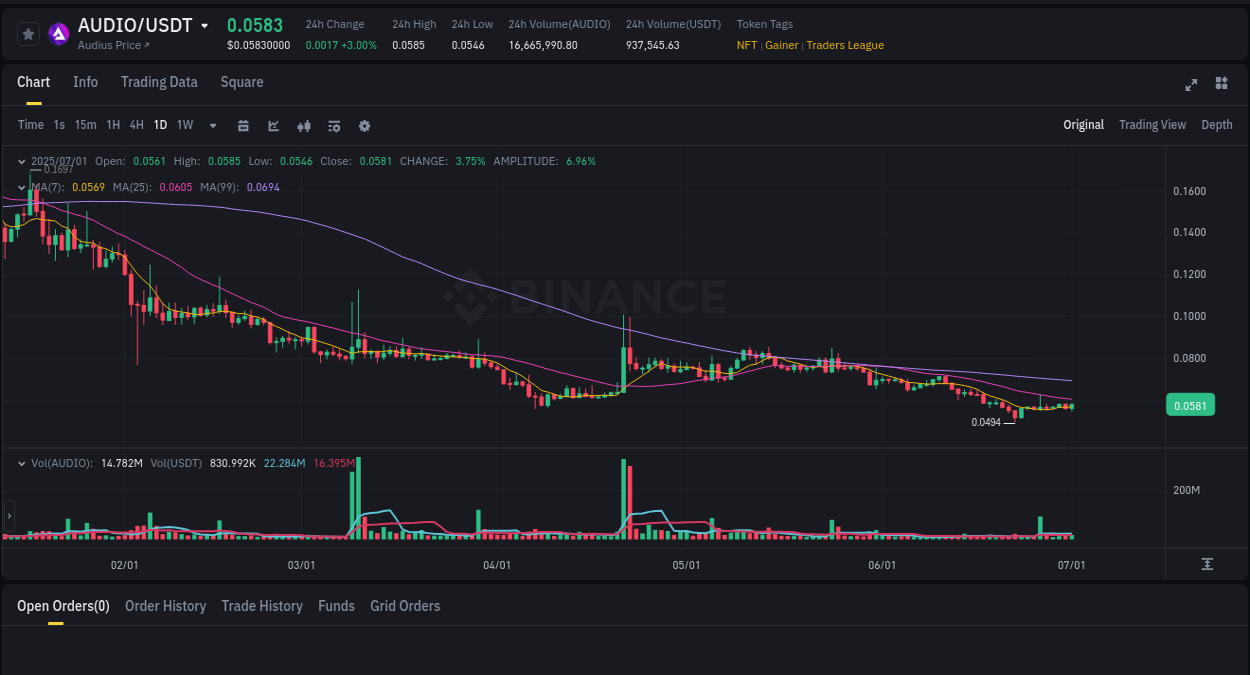This screenshot has width=1250, height=675.
Task: Open chart settings via the gear icon
Action: [x=364, y=125]
